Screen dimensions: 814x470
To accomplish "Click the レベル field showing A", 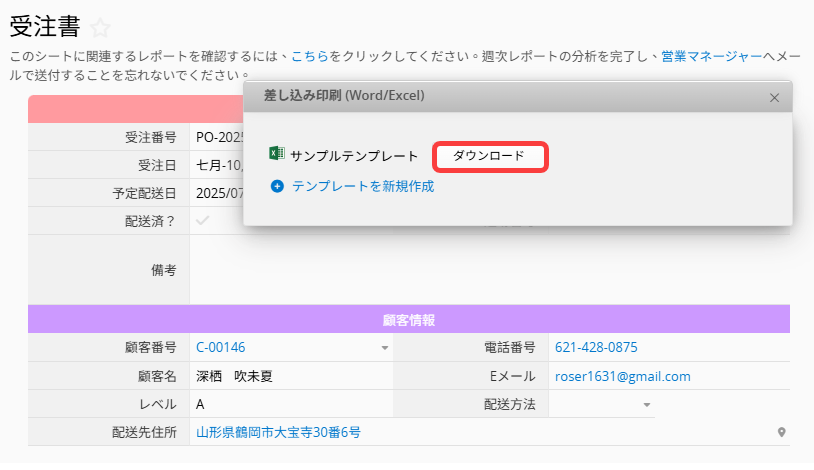I will pos(290,405).
